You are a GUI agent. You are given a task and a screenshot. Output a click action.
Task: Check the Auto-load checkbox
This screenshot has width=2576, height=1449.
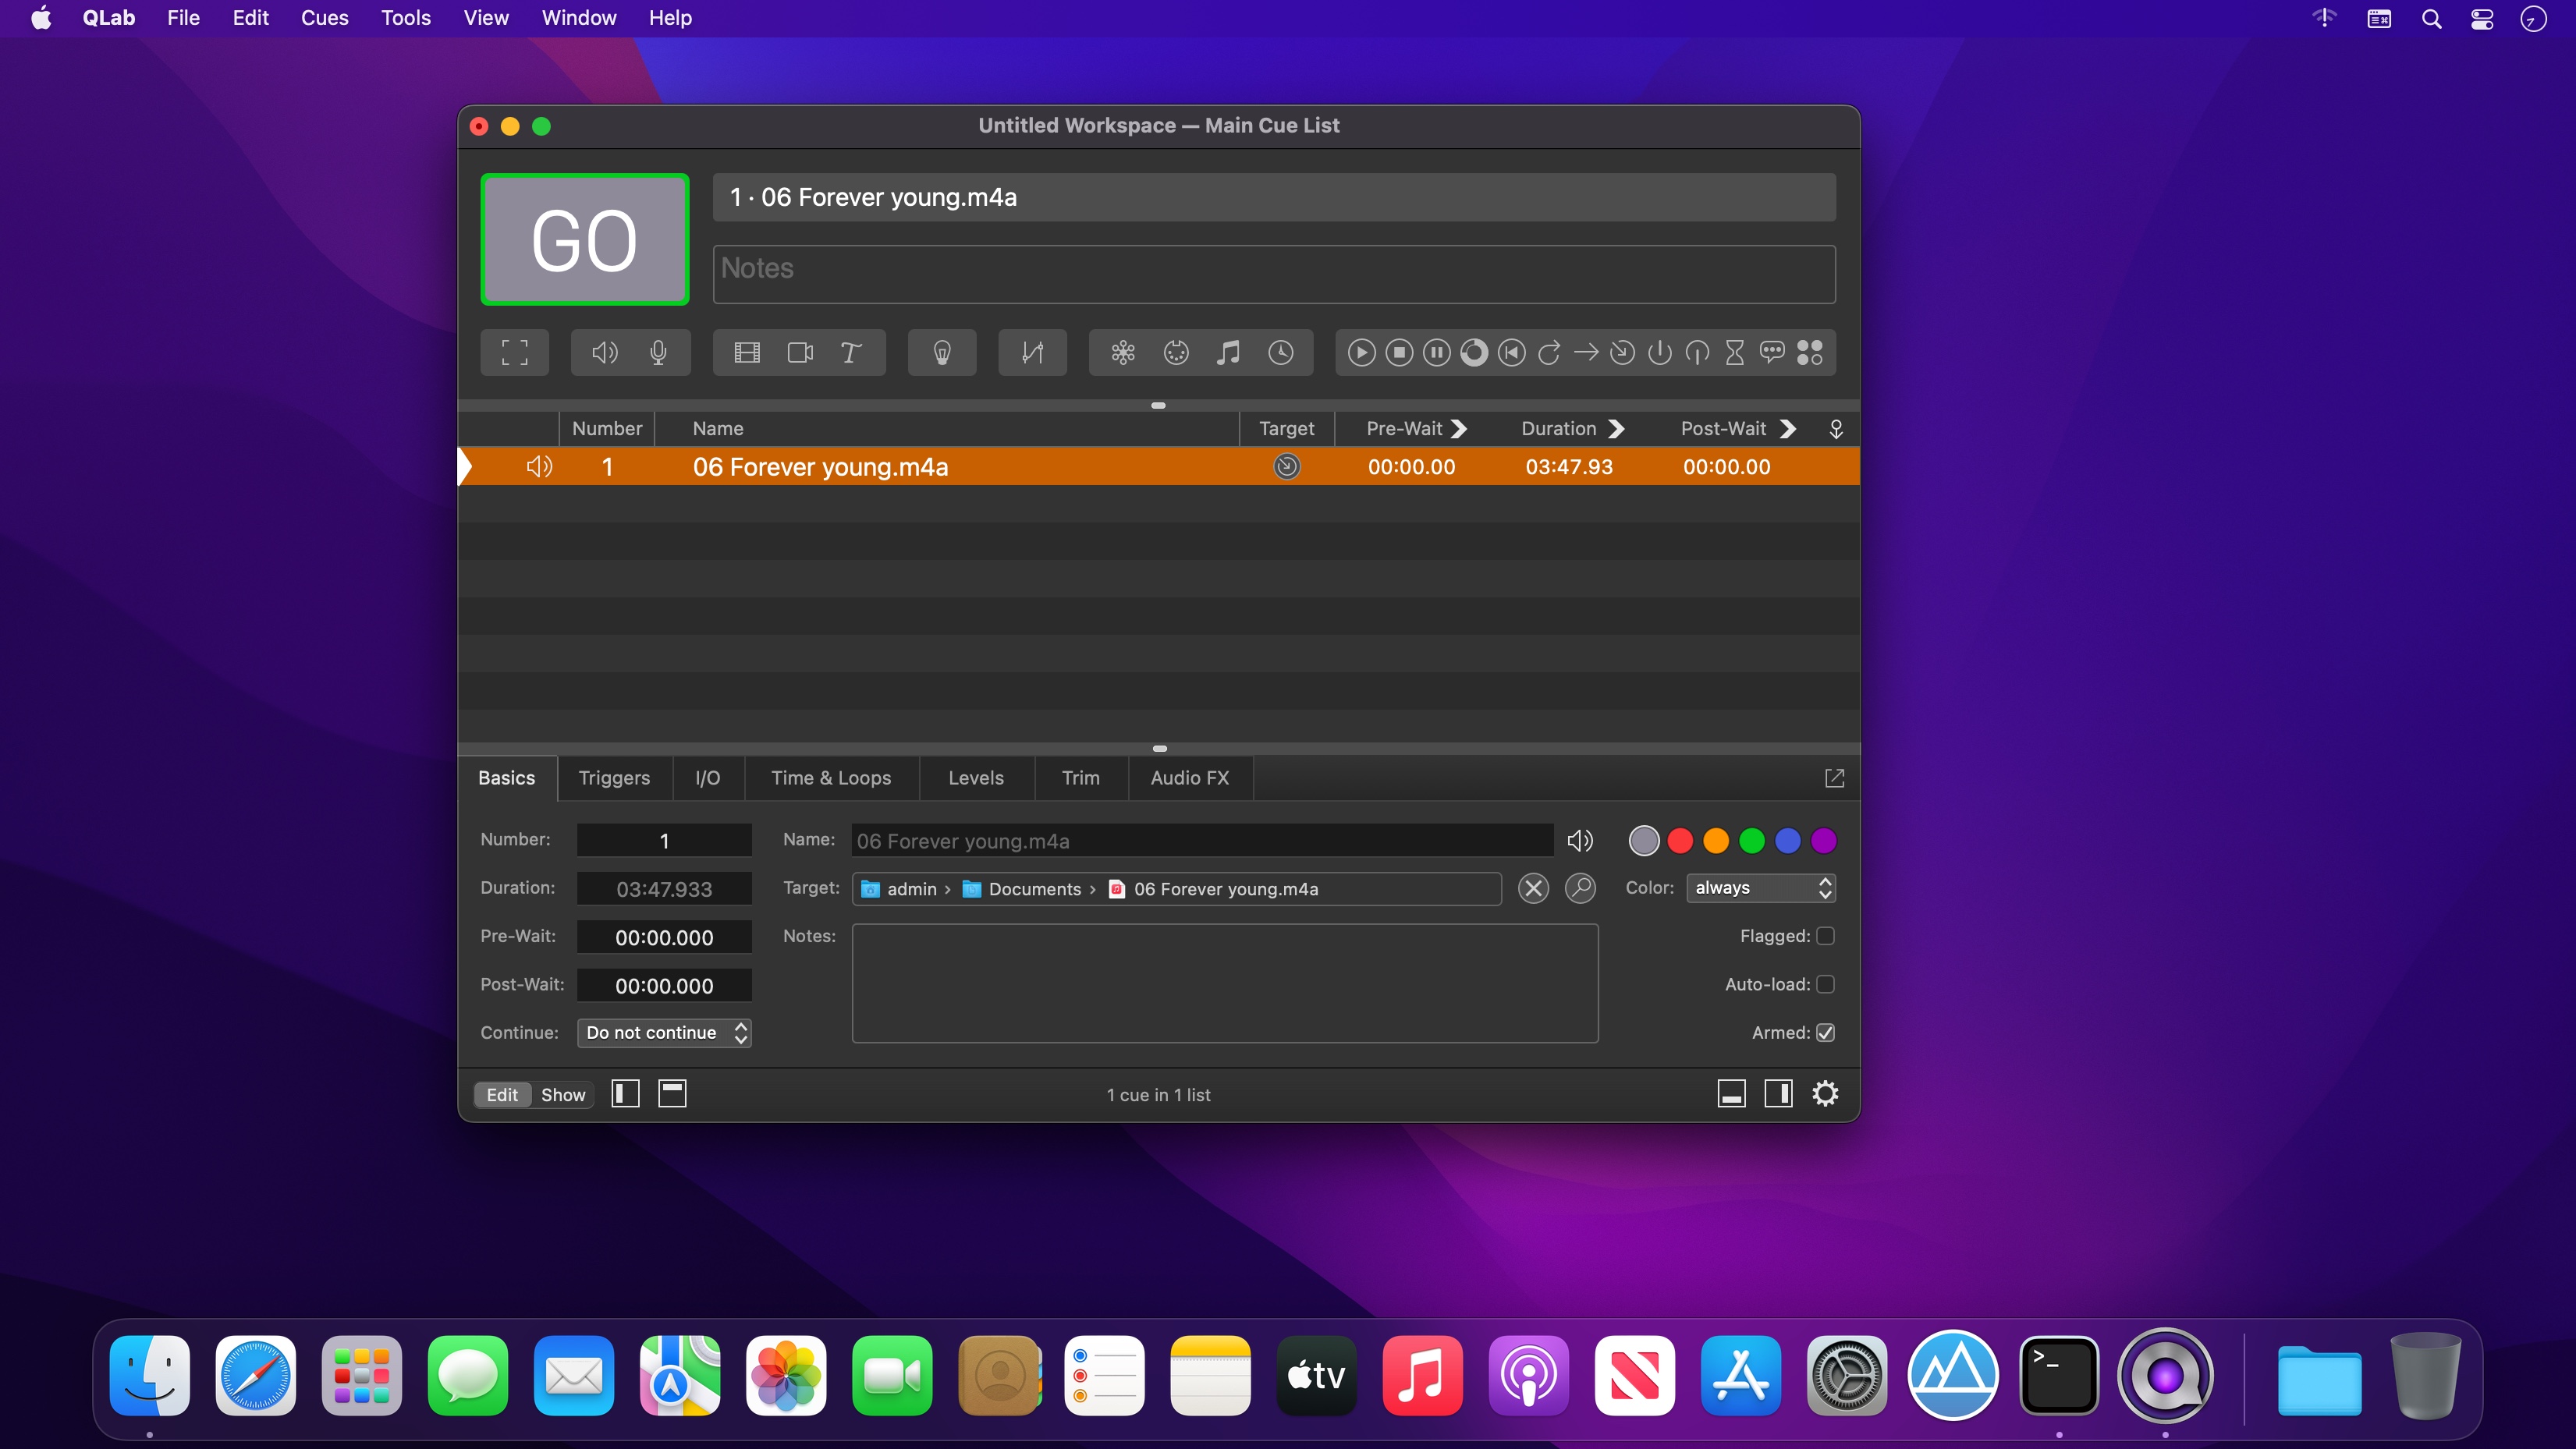[1825, 984]
